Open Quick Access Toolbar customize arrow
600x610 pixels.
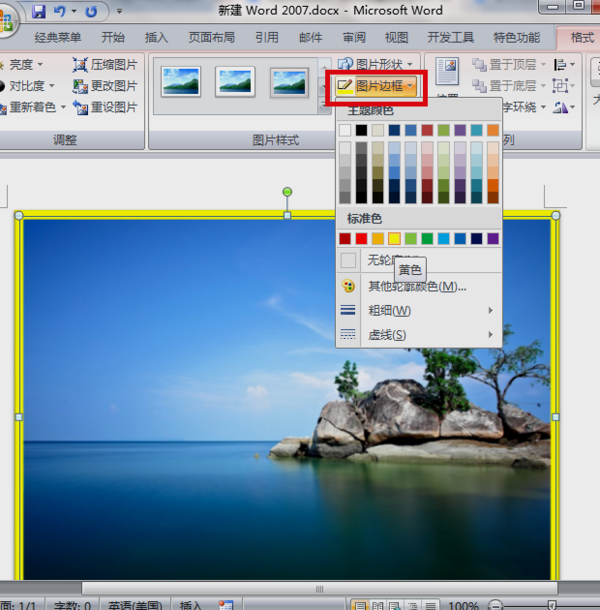click(119, 12)
